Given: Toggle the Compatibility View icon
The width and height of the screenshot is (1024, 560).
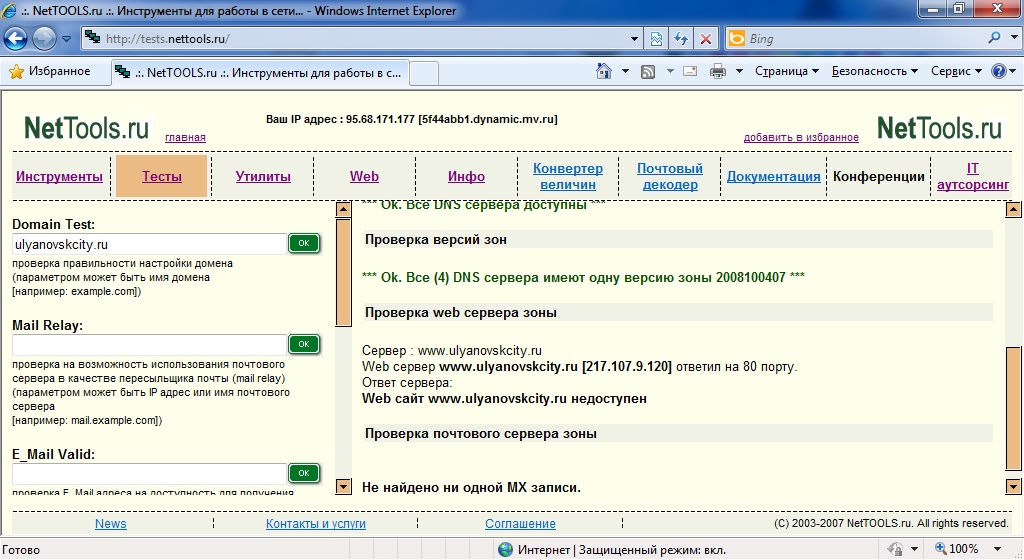Looking at the screenshot, I should point(656,39).
